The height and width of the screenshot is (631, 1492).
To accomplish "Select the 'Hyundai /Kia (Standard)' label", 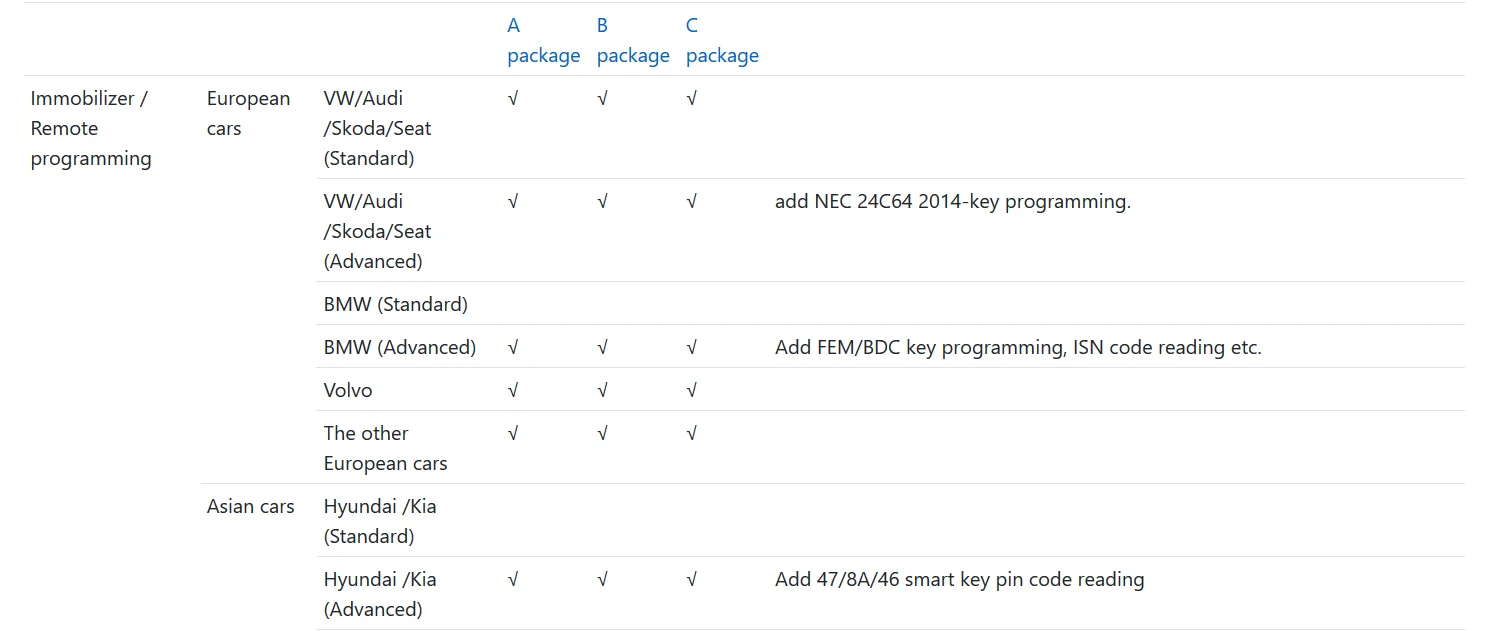I will (380, 521).
